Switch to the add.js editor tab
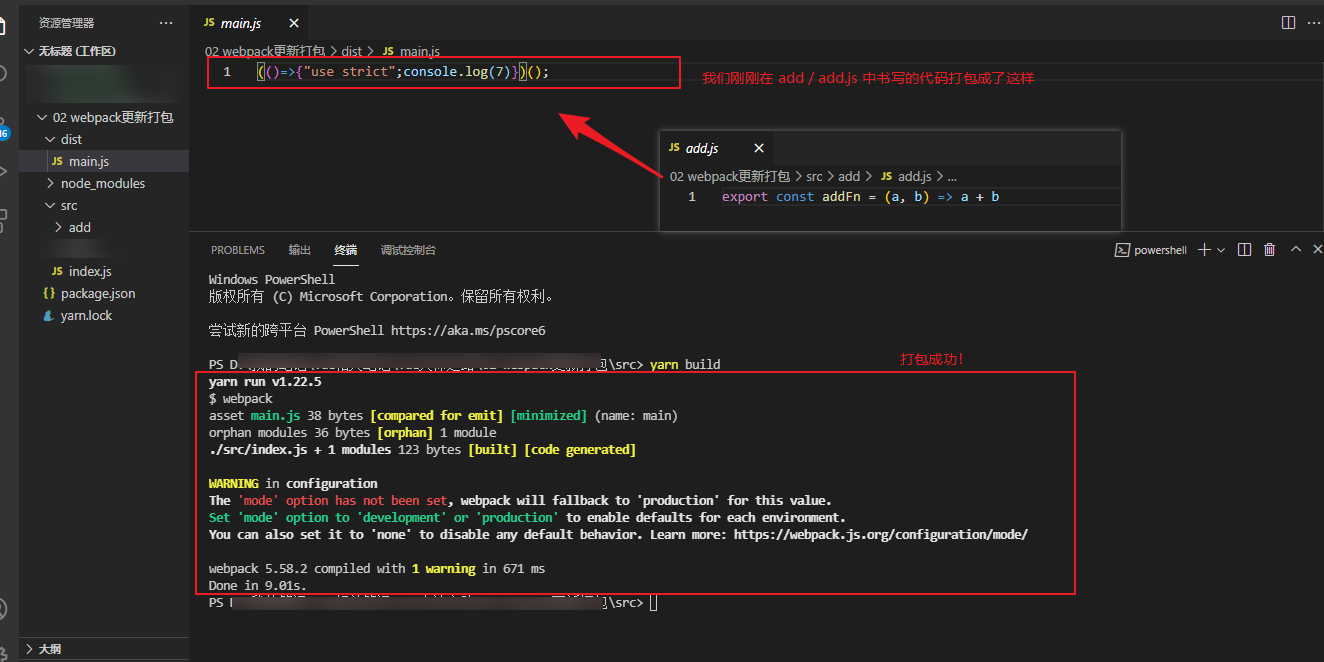 tap(702, 148)
